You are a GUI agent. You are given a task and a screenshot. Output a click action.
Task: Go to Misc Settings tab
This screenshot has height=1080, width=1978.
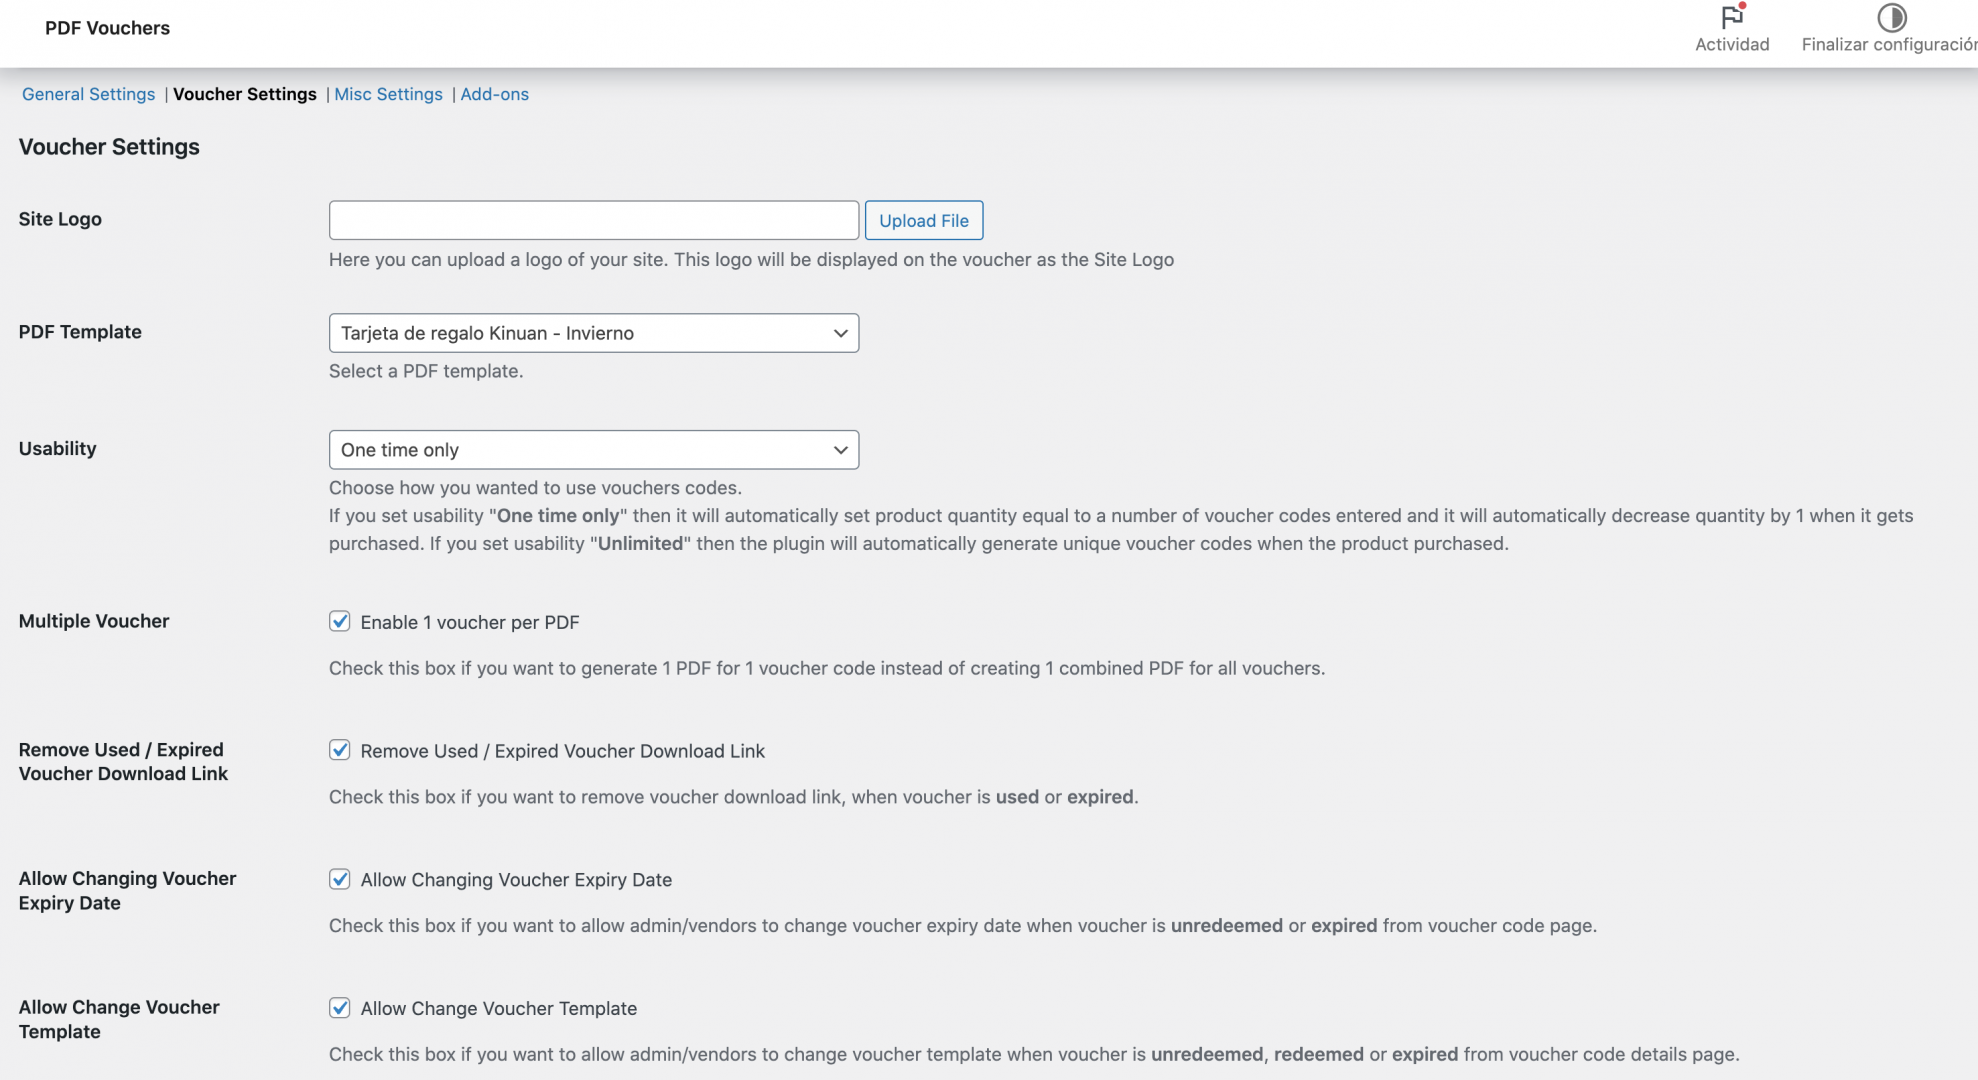pos(388,94)
